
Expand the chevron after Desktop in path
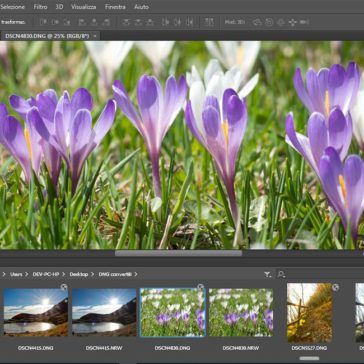pyautogui.click(x=92, y=274)
